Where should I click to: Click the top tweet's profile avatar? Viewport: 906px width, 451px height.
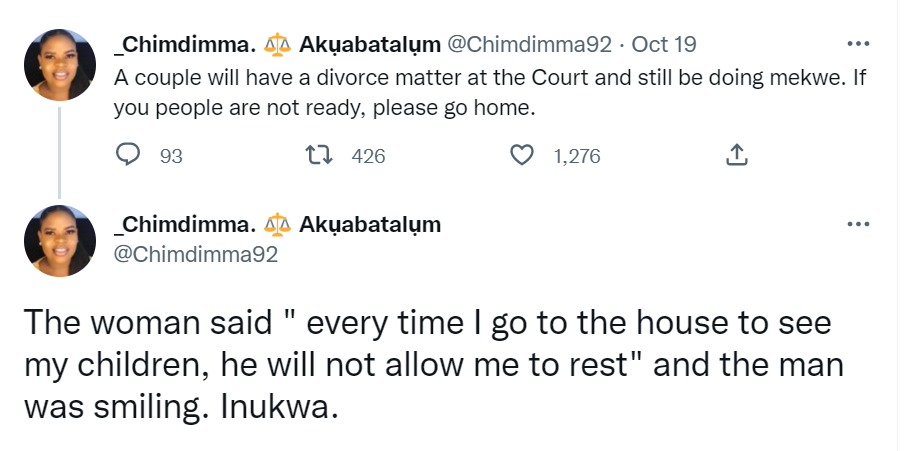pos(60,64)
